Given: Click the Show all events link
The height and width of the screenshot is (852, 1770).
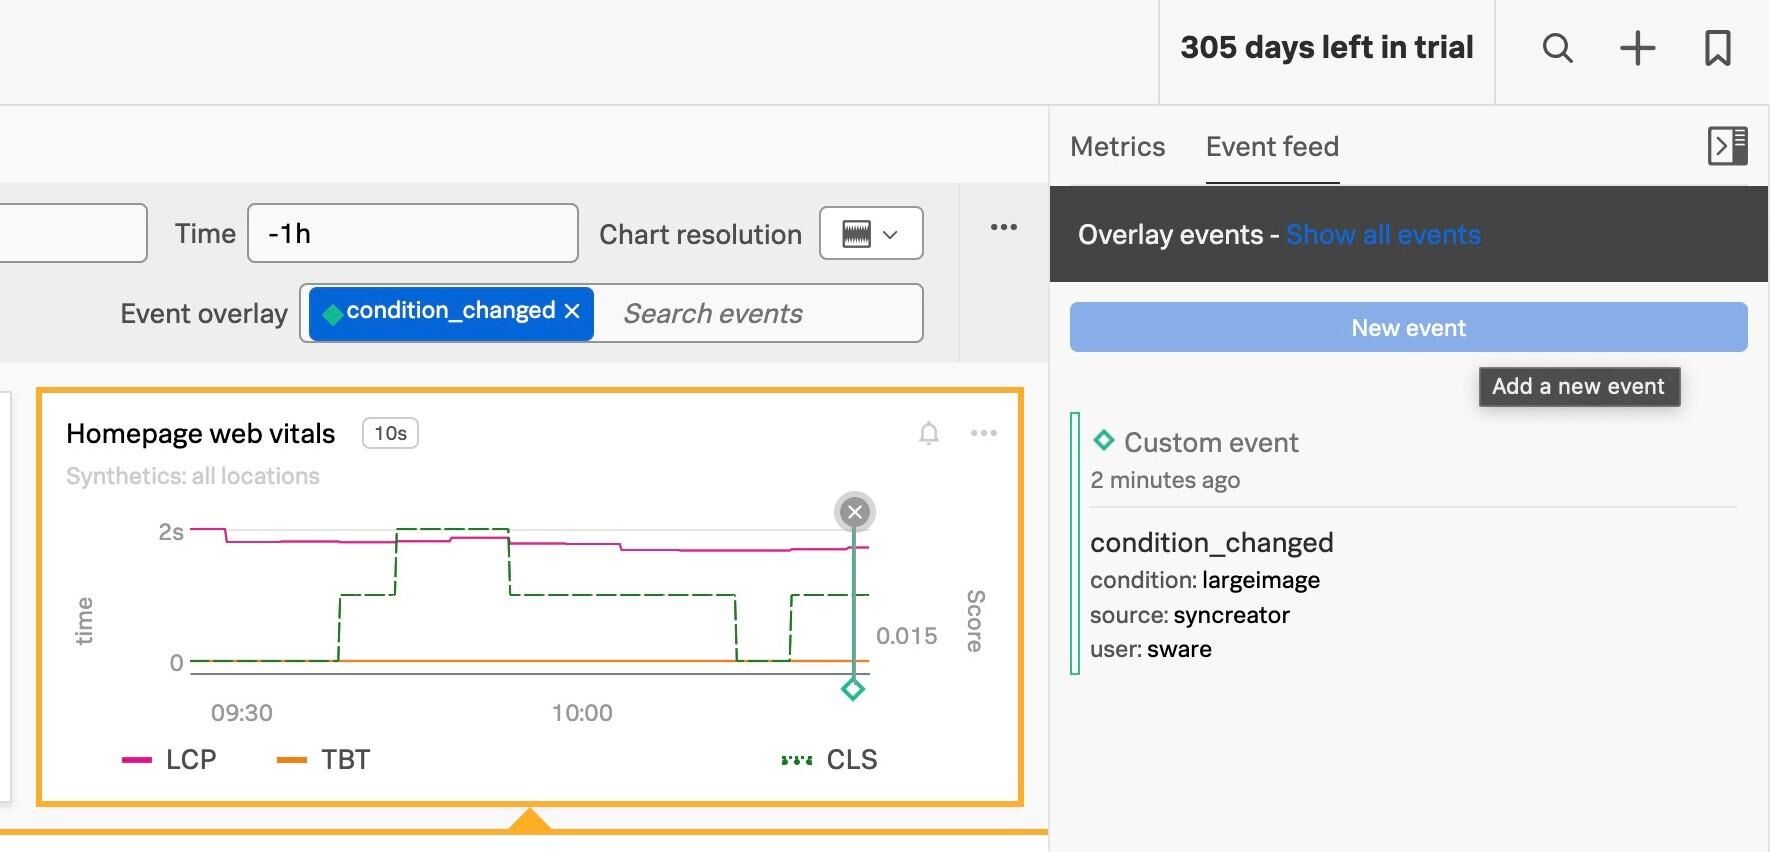Looking at the screenshot, I should point(1383,235).
